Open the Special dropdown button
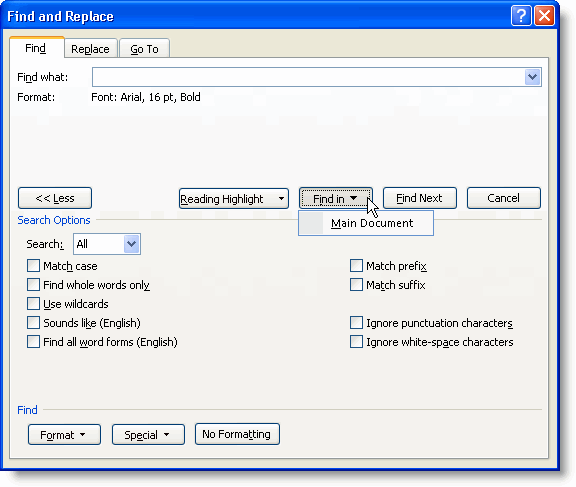 (x=148, y=435)
